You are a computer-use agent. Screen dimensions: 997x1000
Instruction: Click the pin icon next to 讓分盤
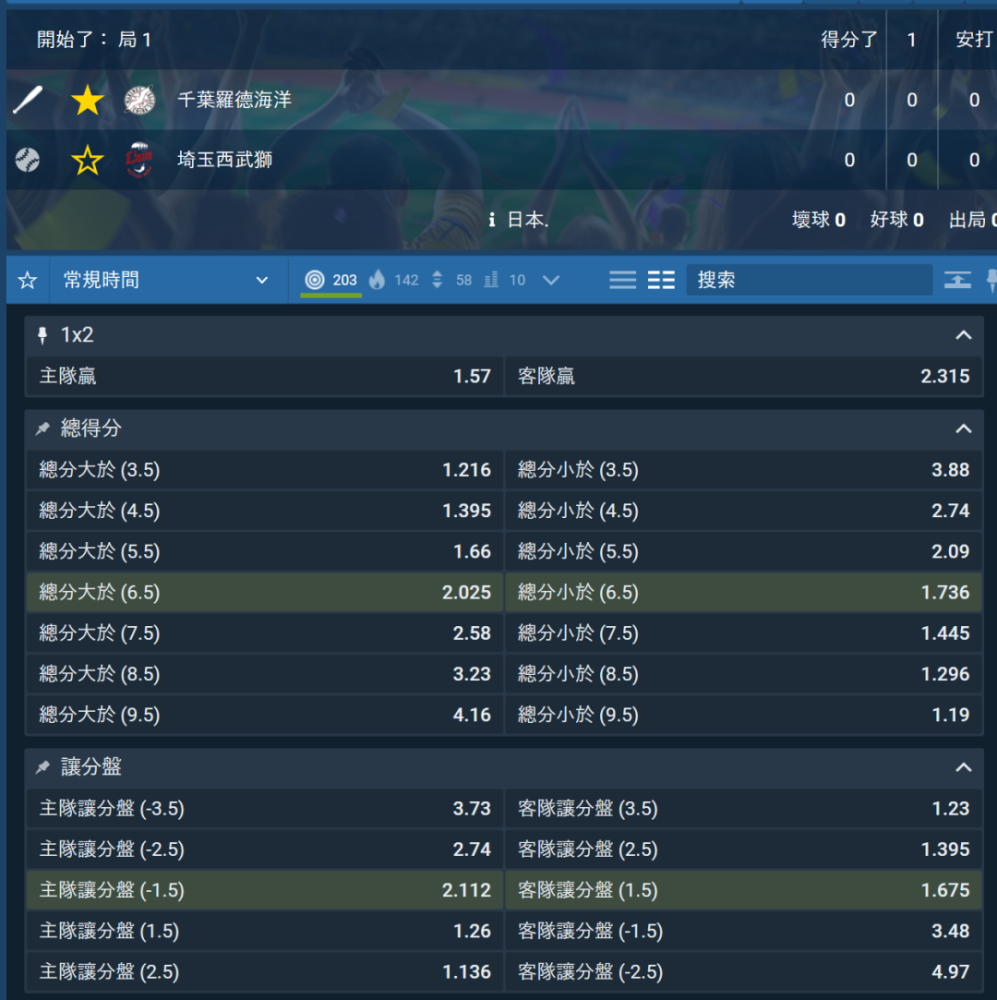(x=43, y=768)
